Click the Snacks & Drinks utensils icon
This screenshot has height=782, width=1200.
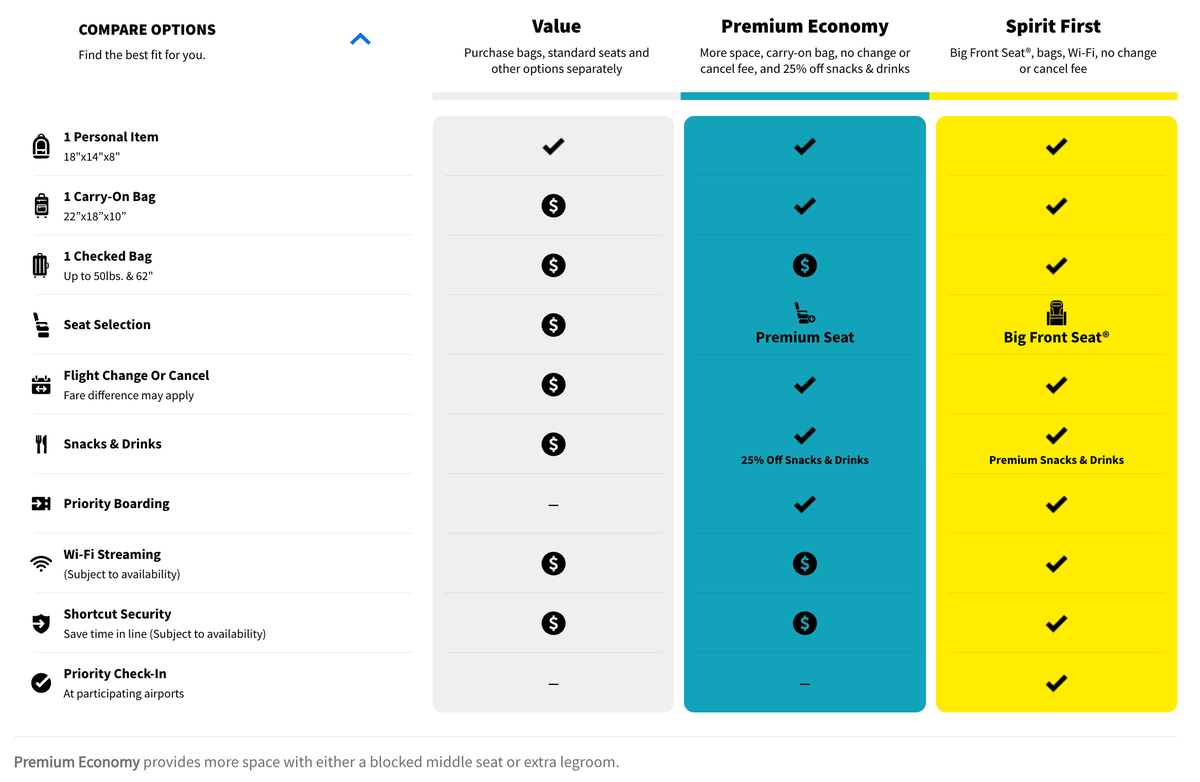(41, 444)
